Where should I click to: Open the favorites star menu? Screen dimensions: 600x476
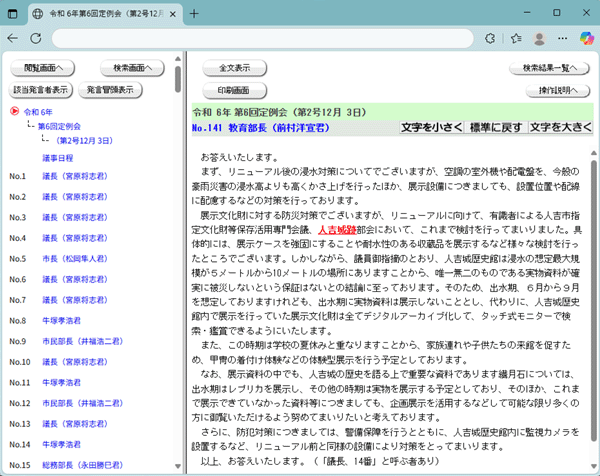click(x=516, y=38)
